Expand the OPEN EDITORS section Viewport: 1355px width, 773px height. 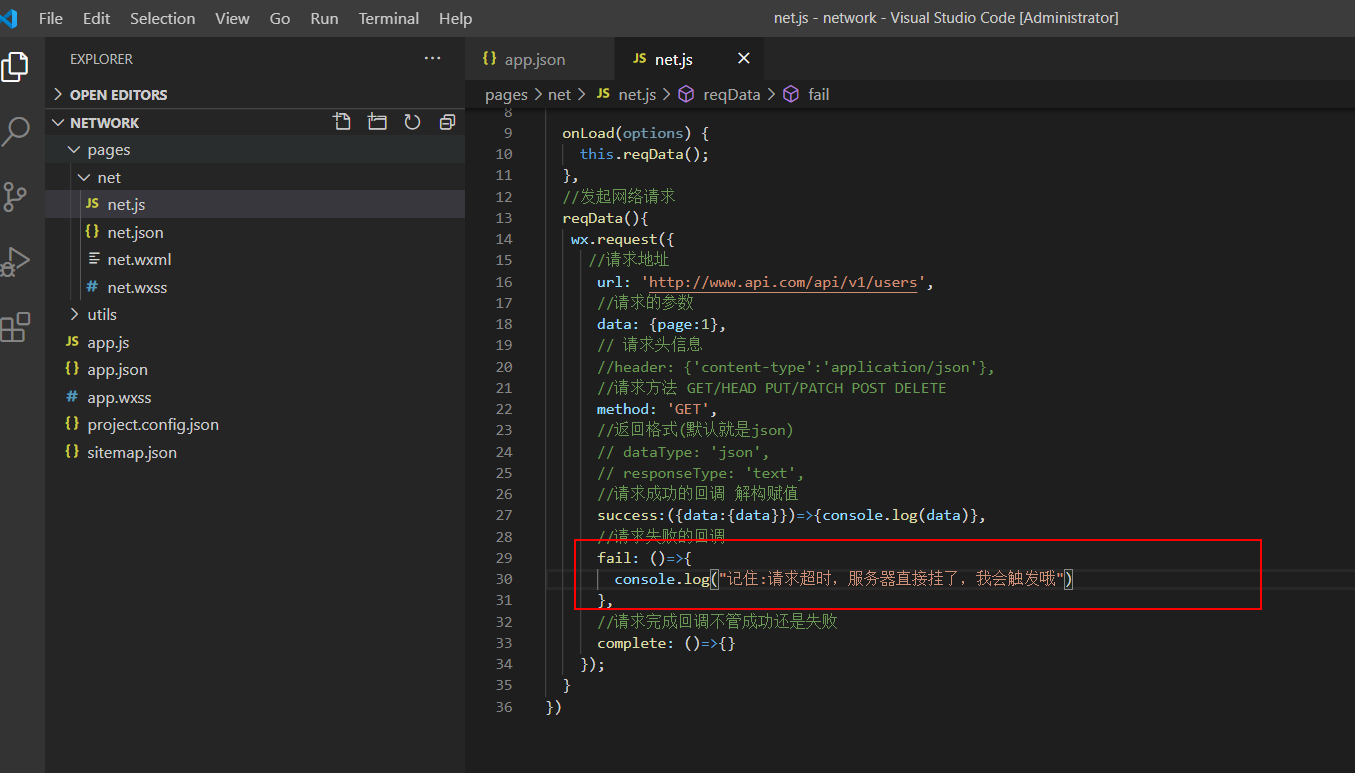coord(255,94)
